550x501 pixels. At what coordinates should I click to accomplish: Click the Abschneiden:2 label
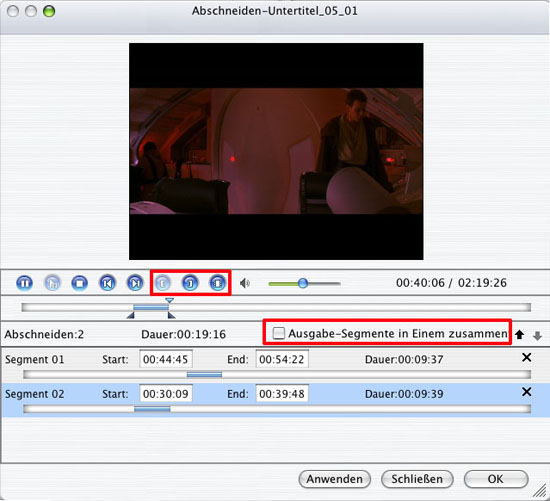coord(44,334)
